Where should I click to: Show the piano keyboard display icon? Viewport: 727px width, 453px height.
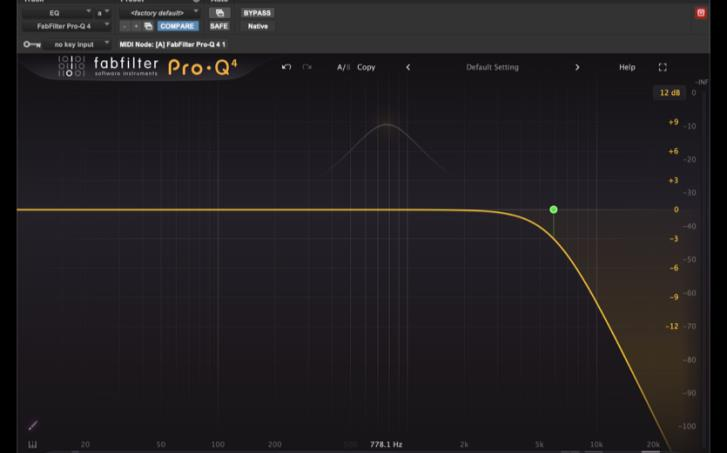[32, 445]
